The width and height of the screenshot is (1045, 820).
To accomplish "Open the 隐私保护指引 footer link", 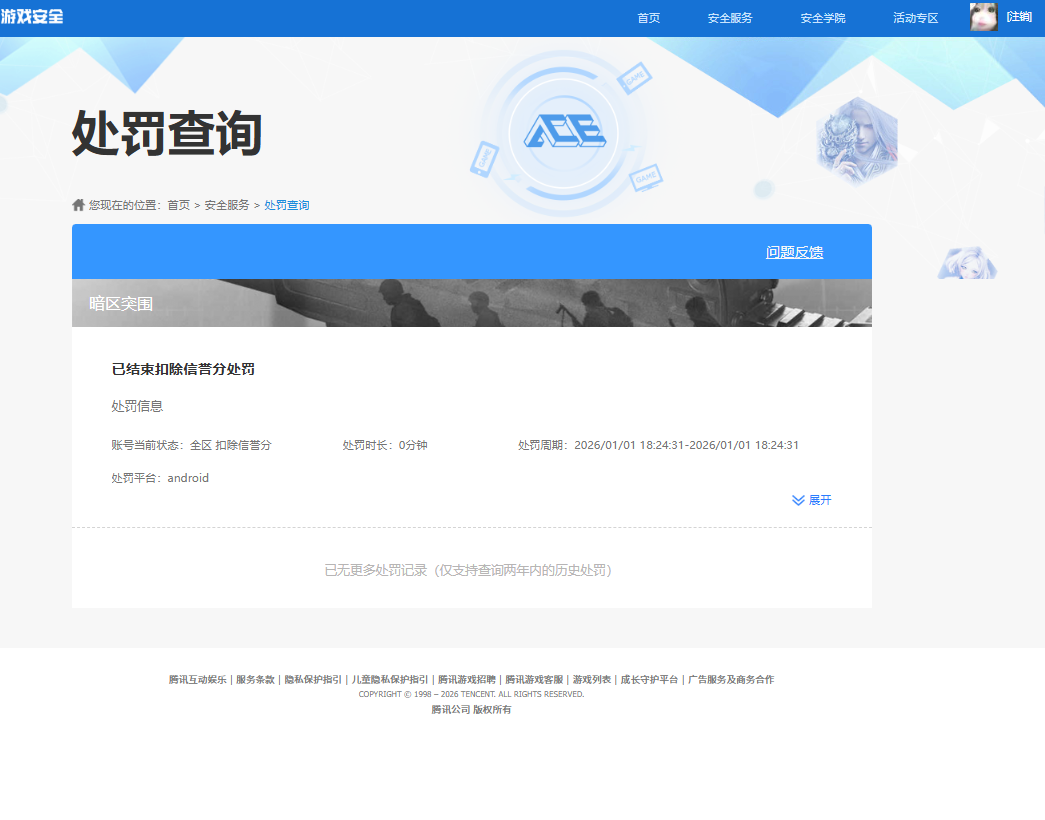I will click(x=311, y=679).
